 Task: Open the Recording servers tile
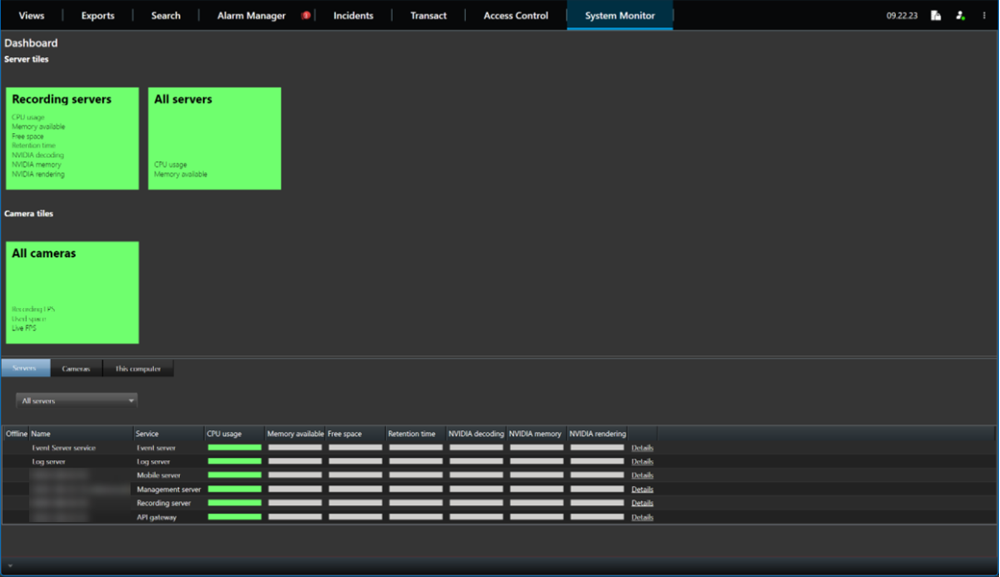tap(72, 138)
